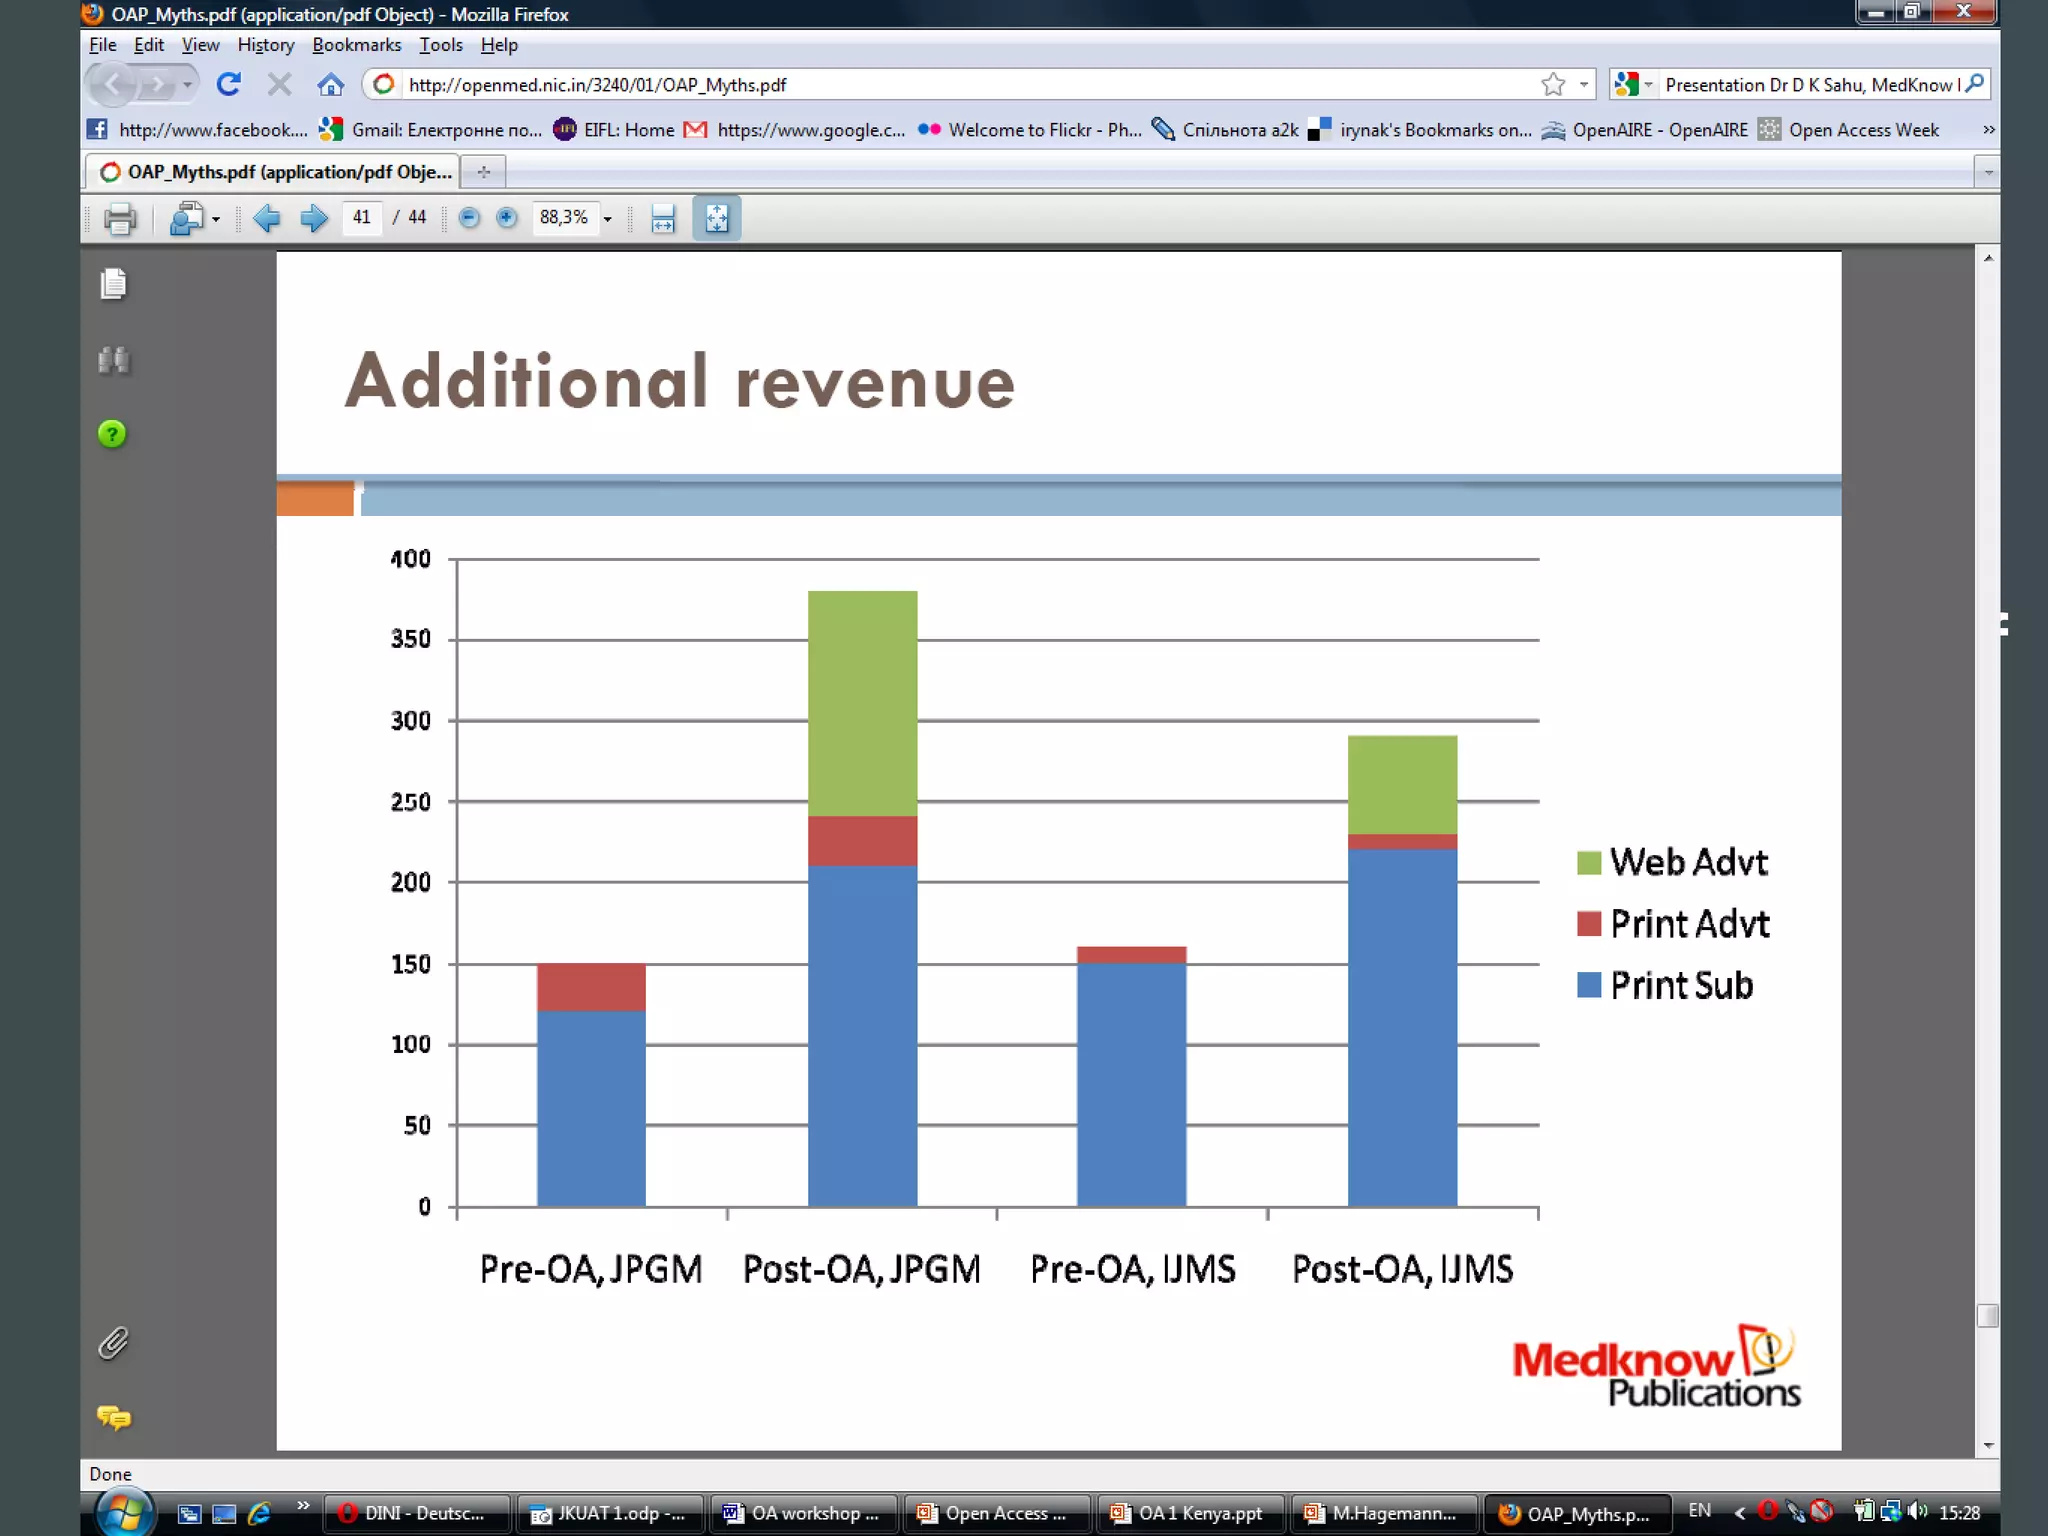Open the Tools menu
Viewport: 2048px width, 1536px height.
[440, 45]
